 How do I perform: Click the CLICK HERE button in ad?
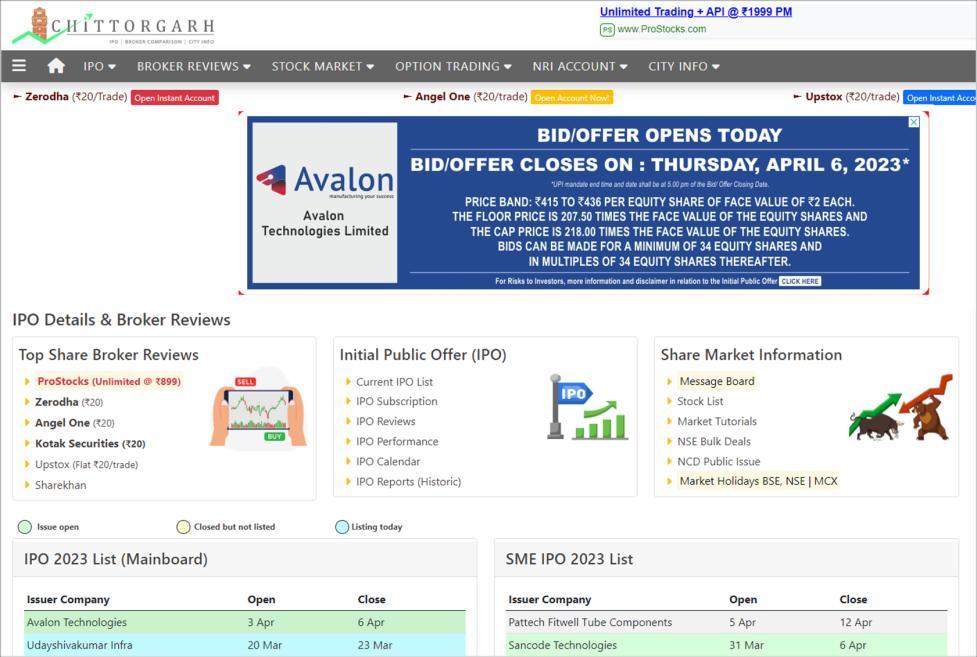coord(800,281)
